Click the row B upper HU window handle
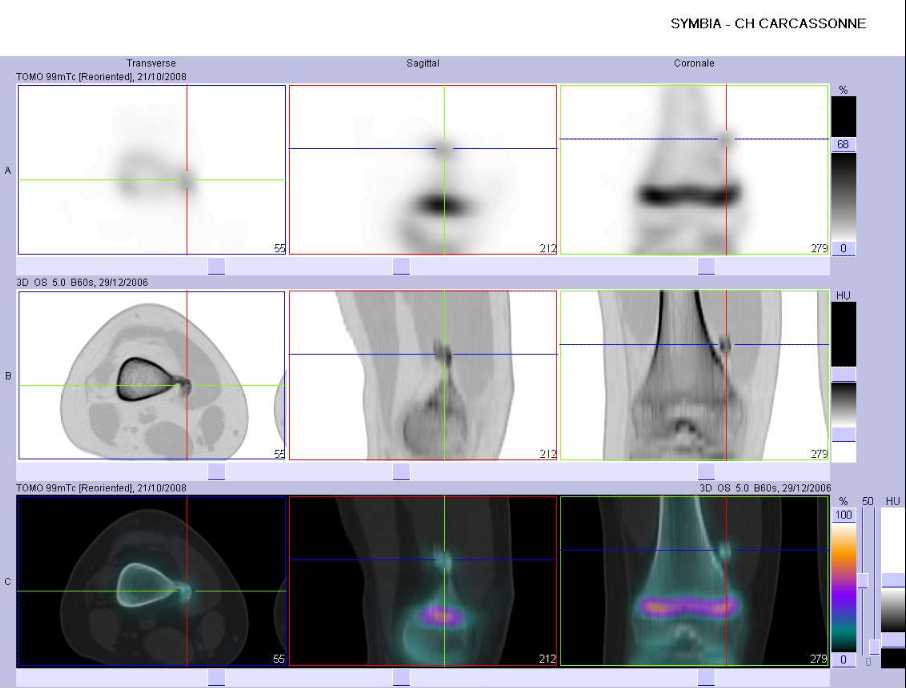Screen dimensions: 906x688 pos(843,375)
